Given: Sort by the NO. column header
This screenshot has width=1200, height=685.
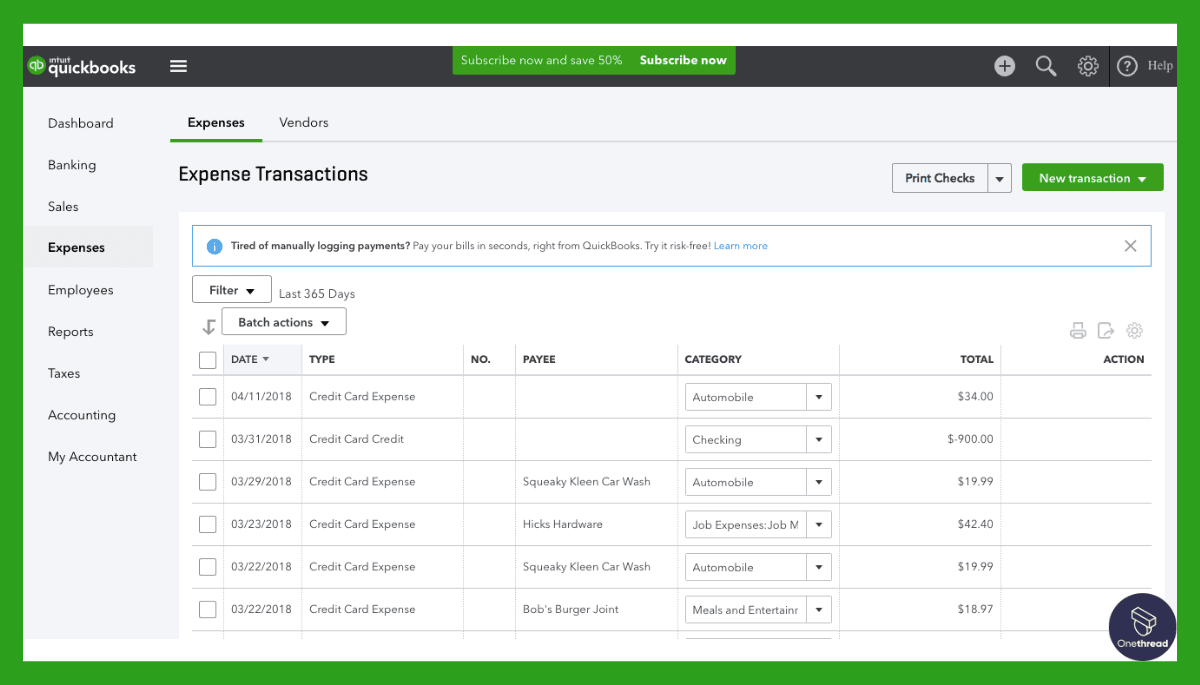Looking at the screenshot, I should (480, 359).
